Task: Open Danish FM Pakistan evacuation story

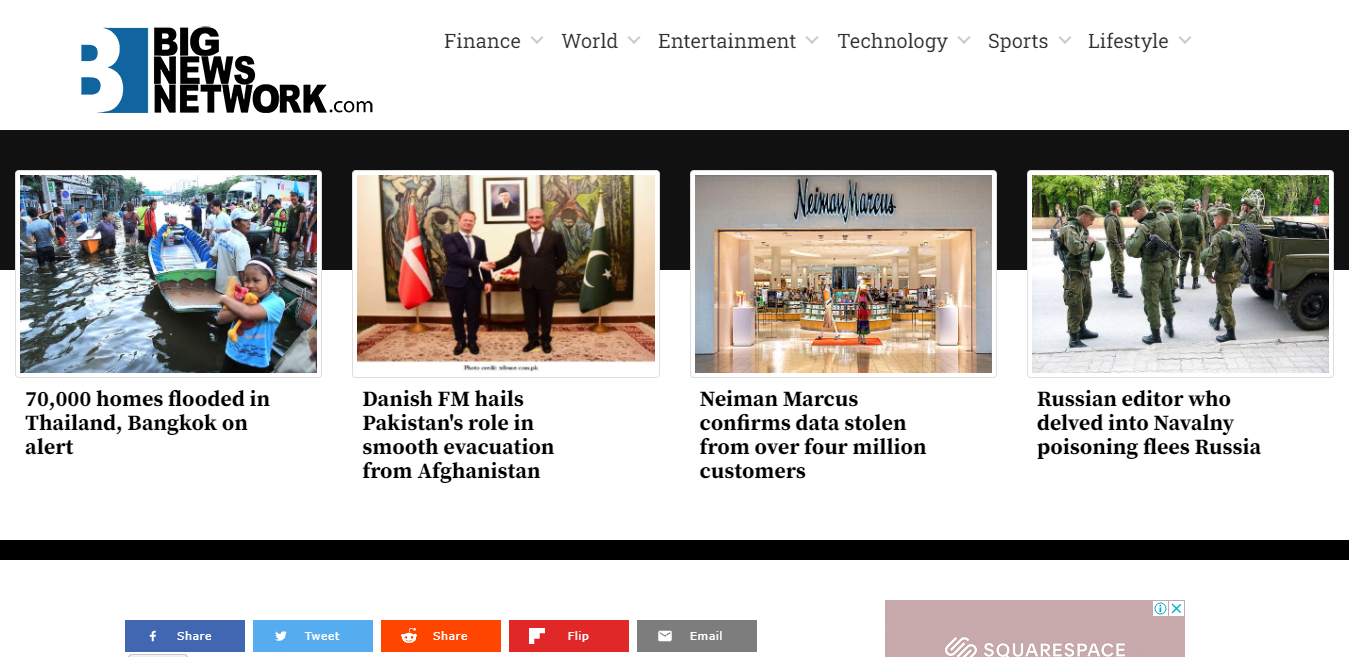Action: 458,435
